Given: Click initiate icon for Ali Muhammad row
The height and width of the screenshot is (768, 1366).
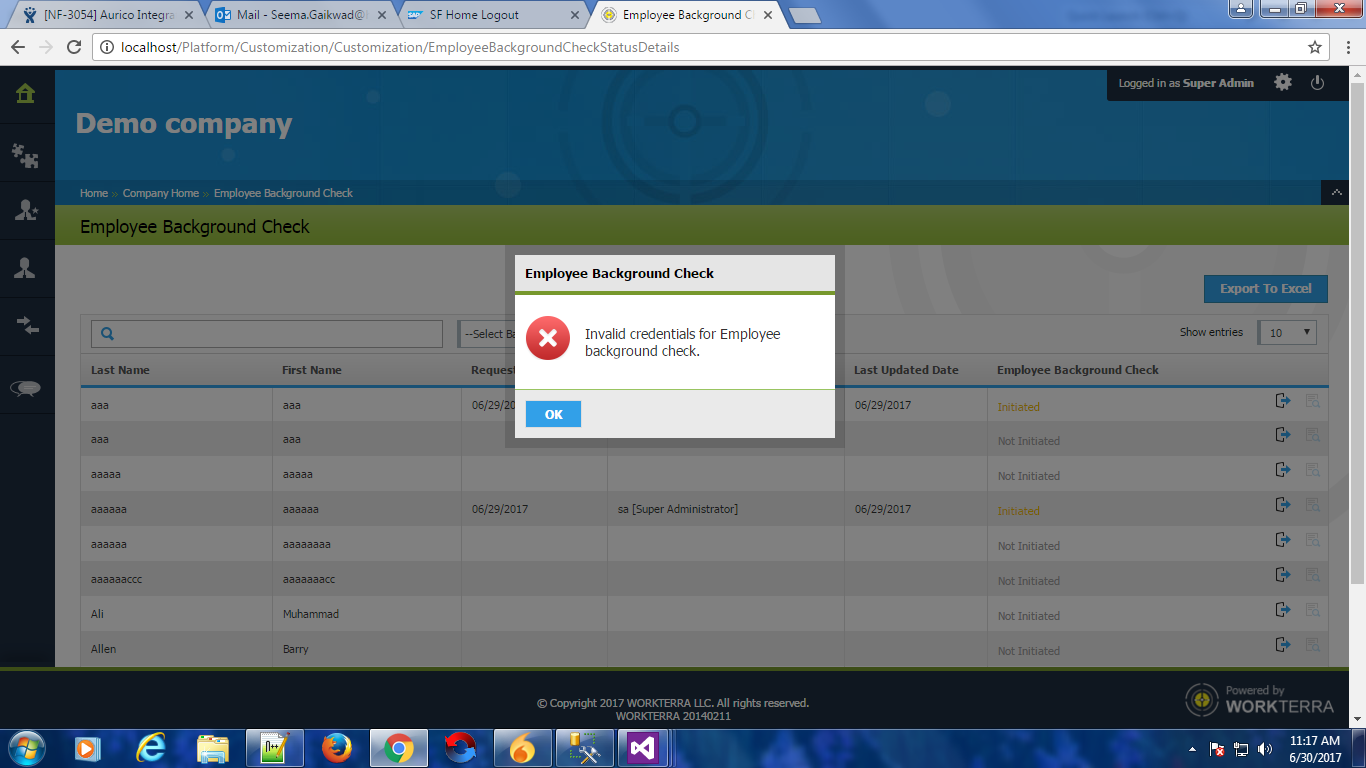Looking at the screenshot, I should [1283, 610].
